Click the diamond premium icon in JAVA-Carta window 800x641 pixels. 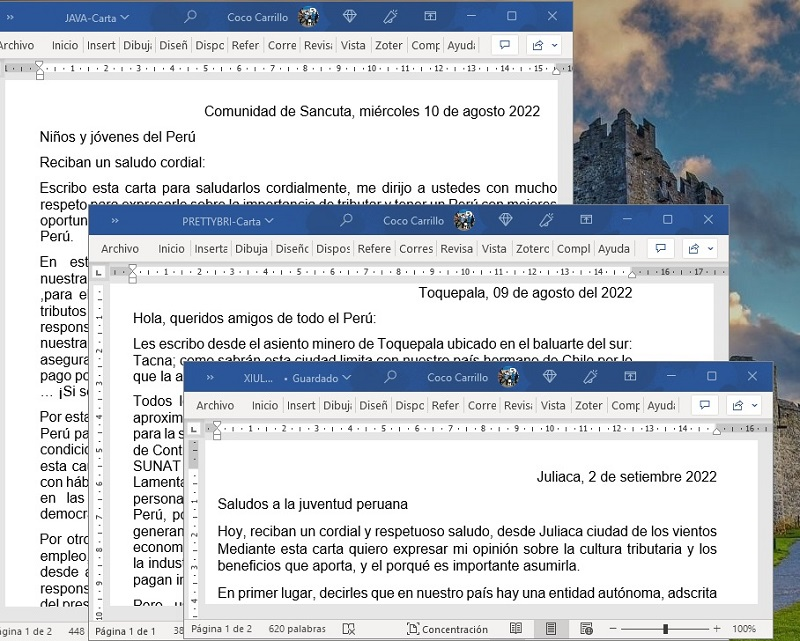pyautogui.click(x=349, y=17)
